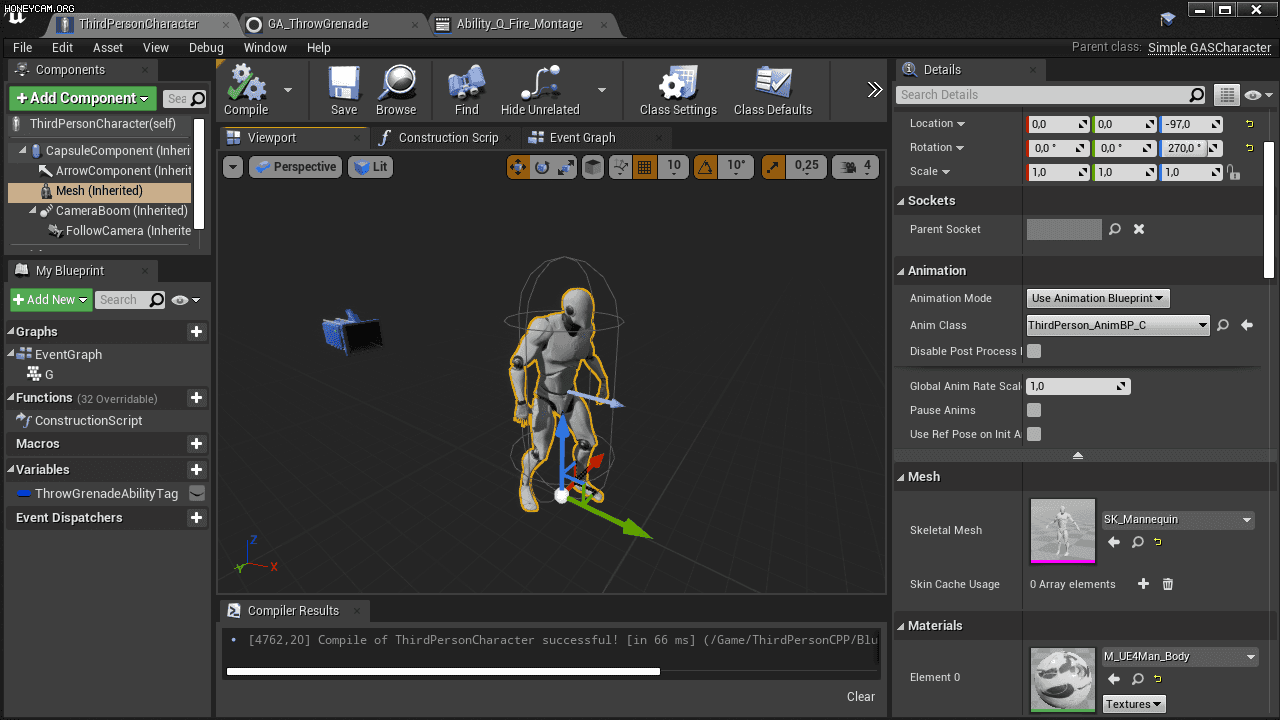The image size is (1280, 720).
Task: Expand the SK_Mannequin skeletal mesh dropdown
Action: click(x=1177, y=520)
